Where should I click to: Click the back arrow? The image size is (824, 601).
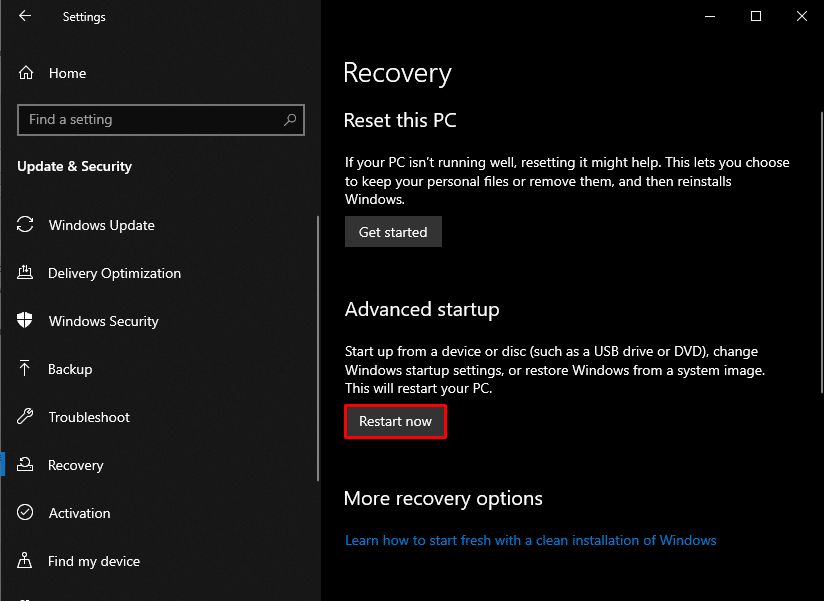[x=22, y=16]
